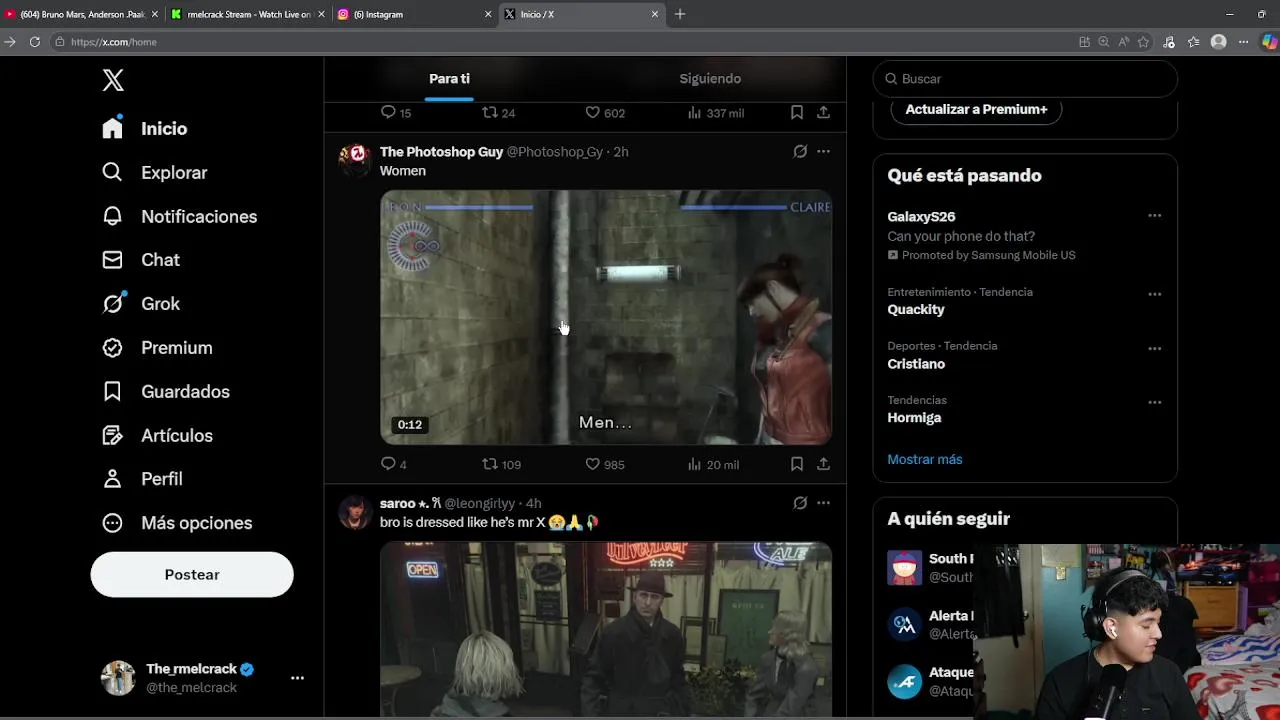
Task: Open Premium in the sidebar
Action: [158, 348]
